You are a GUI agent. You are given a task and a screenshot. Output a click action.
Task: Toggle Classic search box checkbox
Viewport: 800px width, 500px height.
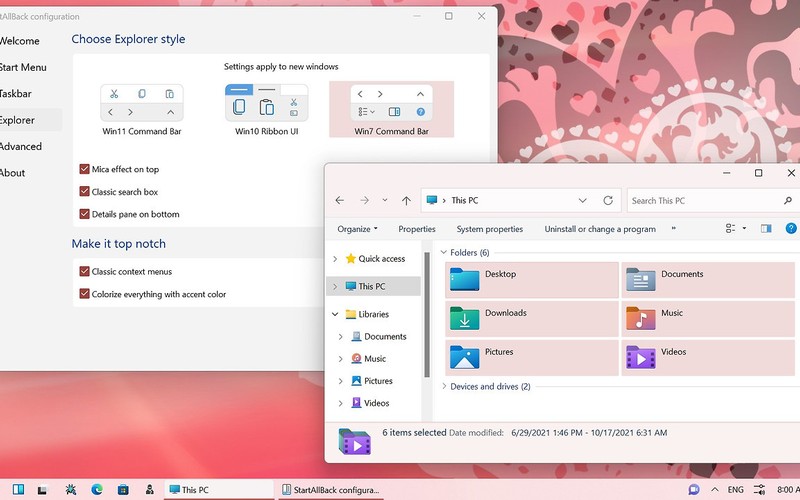85,191
